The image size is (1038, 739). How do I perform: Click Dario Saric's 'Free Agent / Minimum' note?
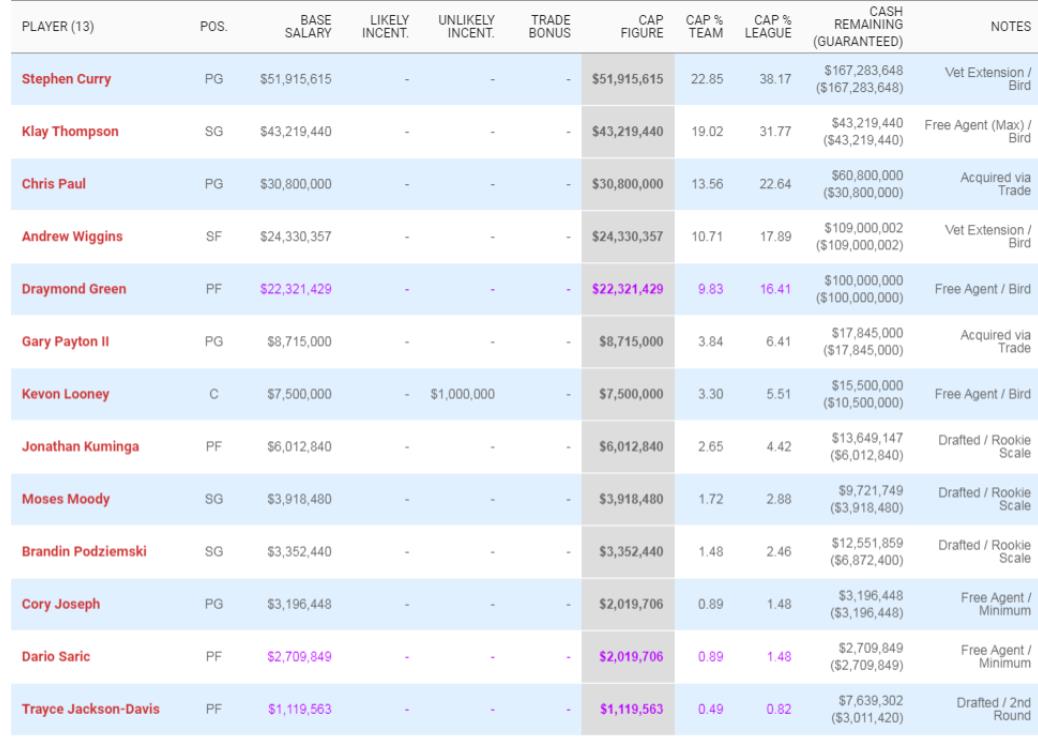pos(996,656)
